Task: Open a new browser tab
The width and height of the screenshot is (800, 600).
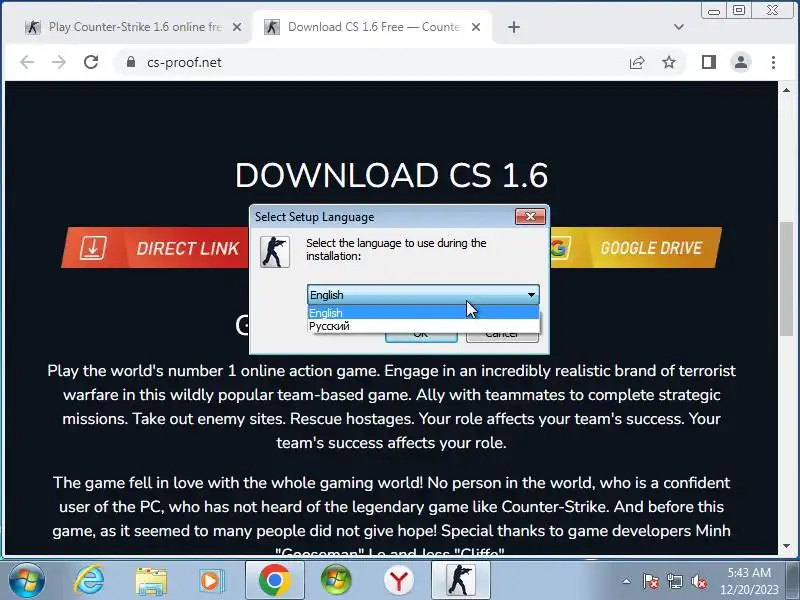Action: 514,27
